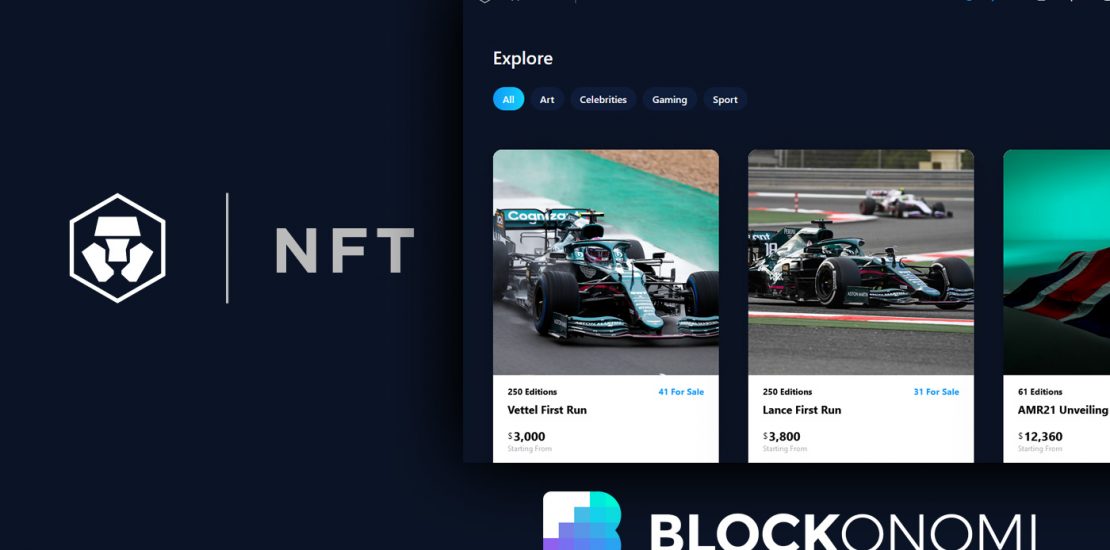Click the $3,000 starting price

pyautogui.click(x=527, y=437)
